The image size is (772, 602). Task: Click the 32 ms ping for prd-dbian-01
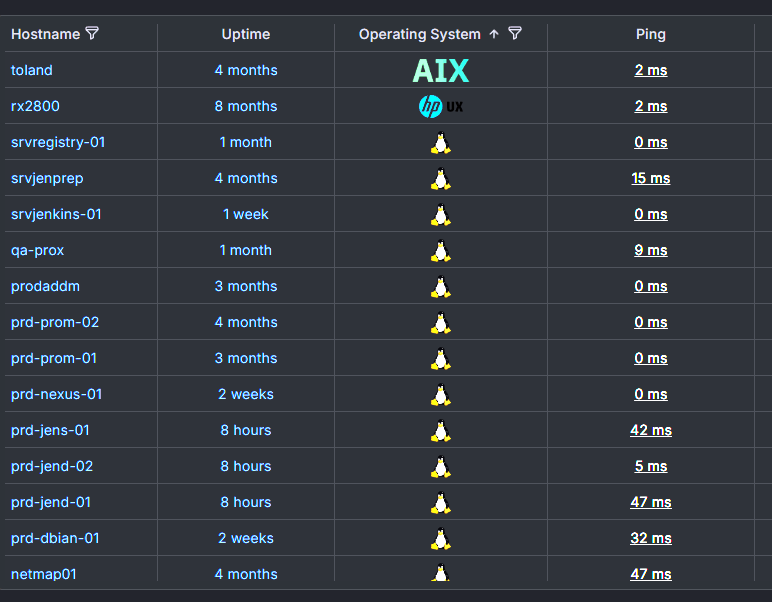(650, 538)
